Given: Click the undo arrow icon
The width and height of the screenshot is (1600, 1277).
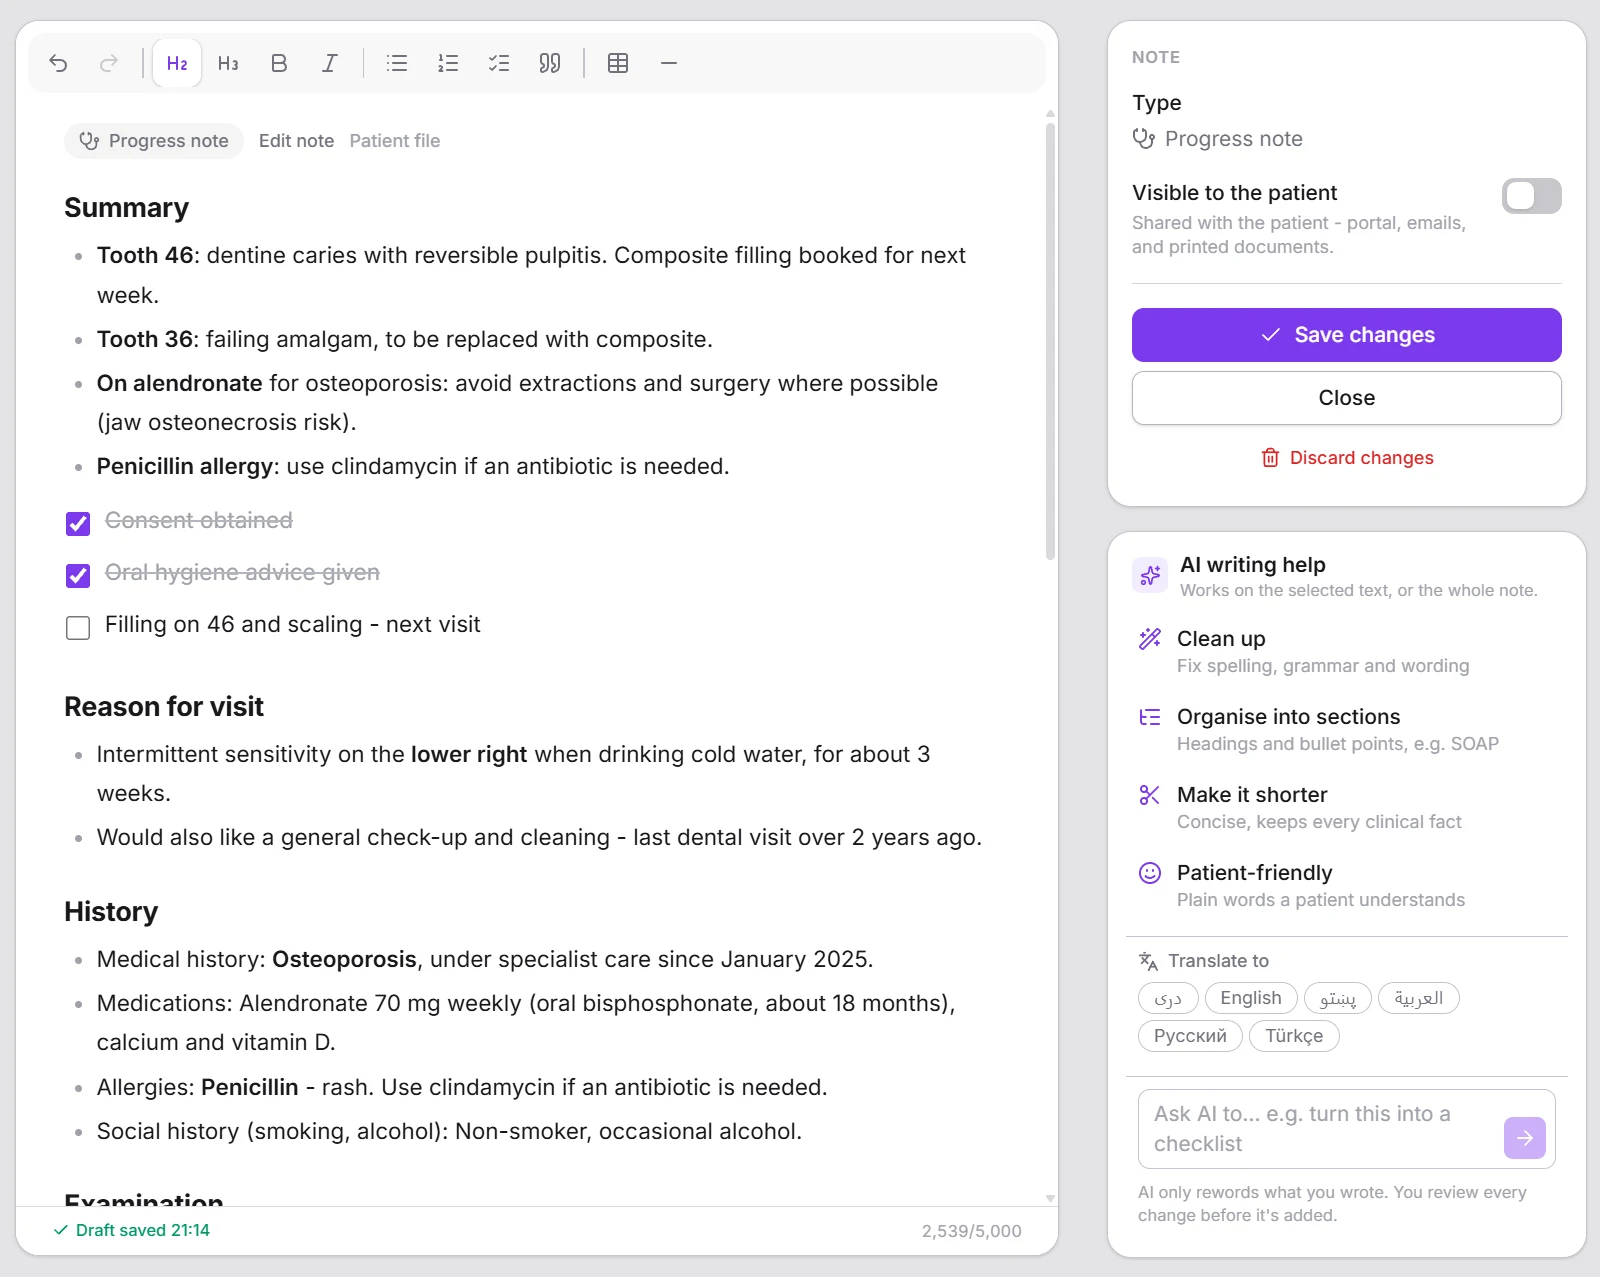Looking at the screenshot, I should pyautogui.click(x=58, y=63).
